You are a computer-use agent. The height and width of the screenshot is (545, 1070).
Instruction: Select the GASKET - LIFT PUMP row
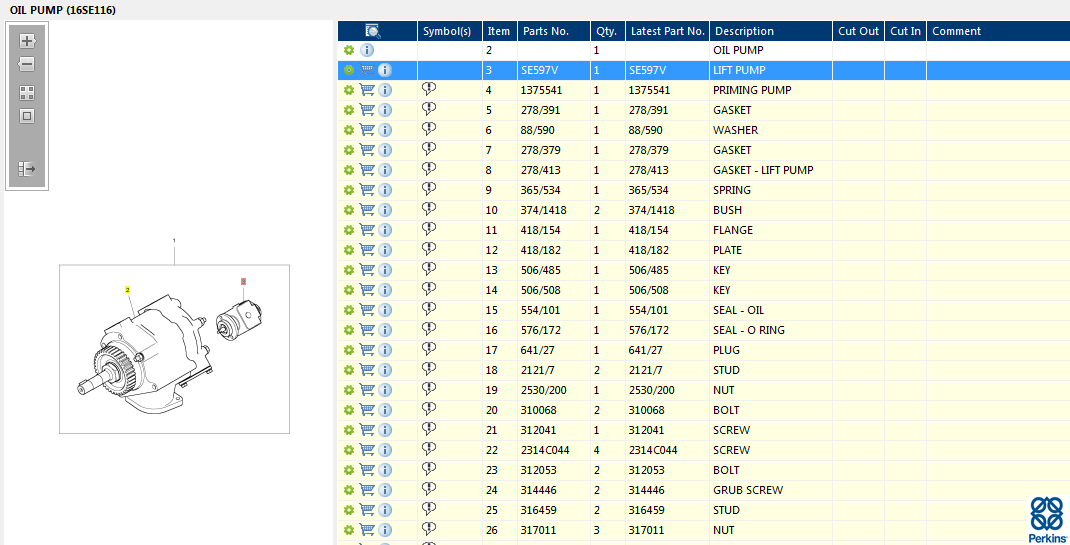pyautogui.click(x=762, y=170)
